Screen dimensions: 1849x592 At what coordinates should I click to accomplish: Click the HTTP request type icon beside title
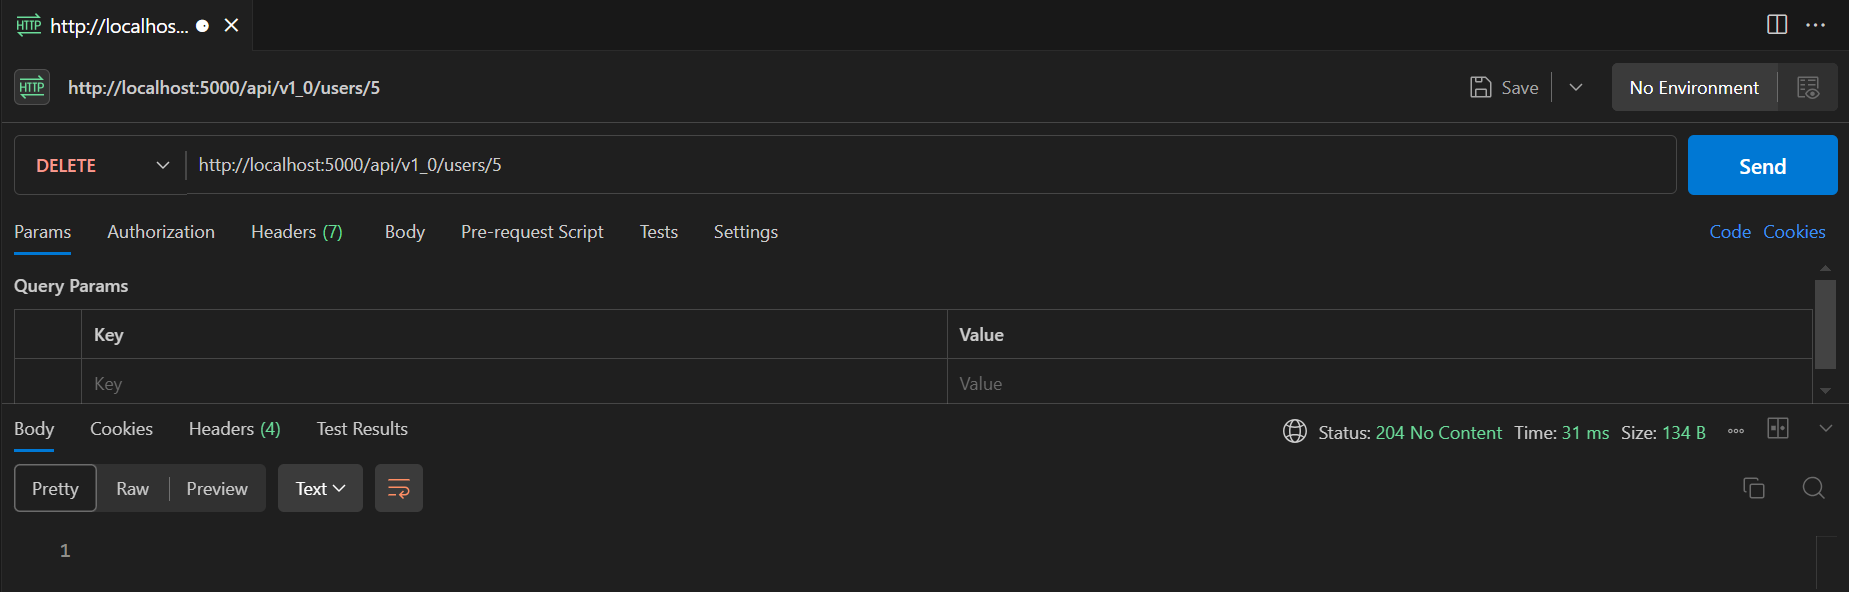click(x=32, y=87)
